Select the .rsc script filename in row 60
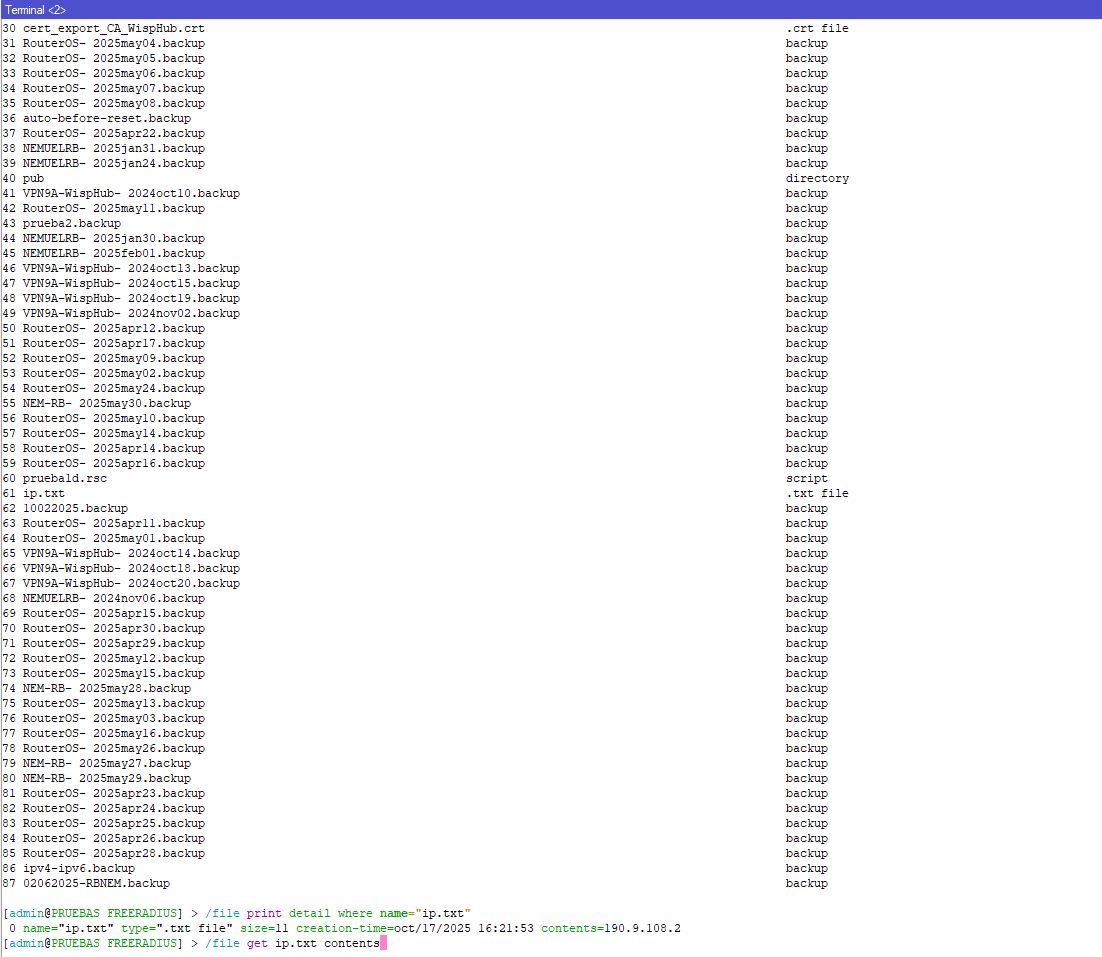Image resolution: width=1102 pixels, height=957 pixels. 64,478
